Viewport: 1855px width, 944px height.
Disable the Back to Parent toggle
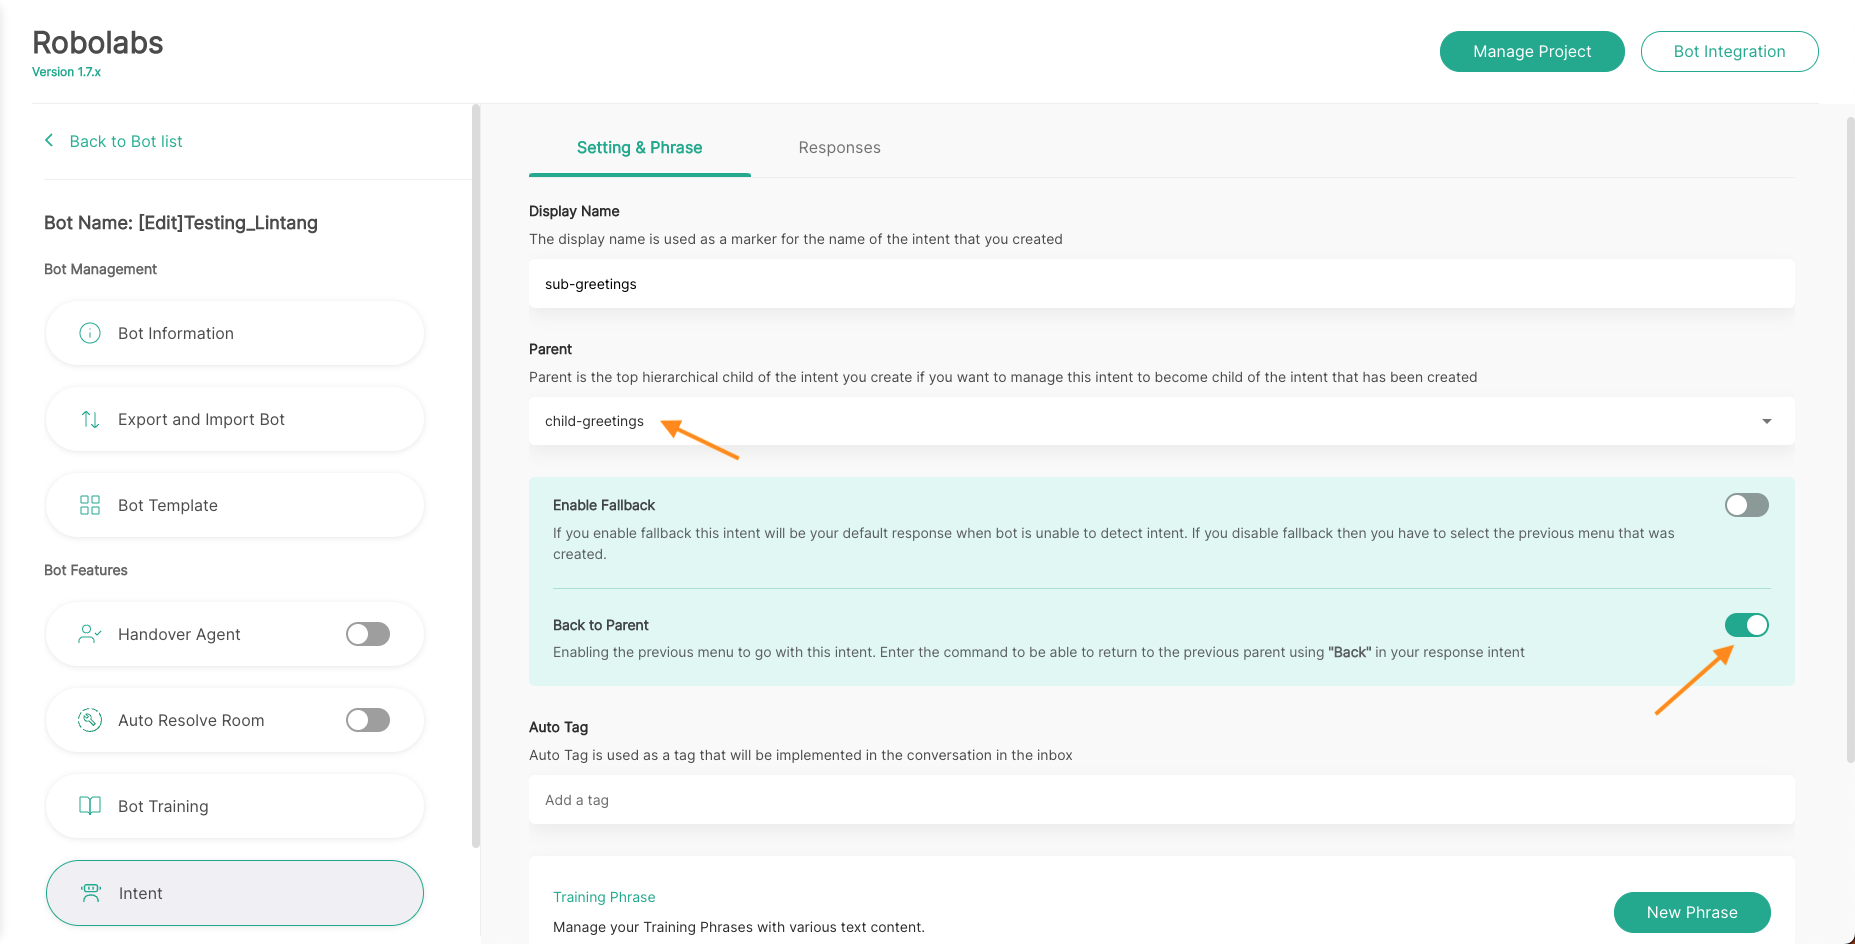pos(1746,625)
